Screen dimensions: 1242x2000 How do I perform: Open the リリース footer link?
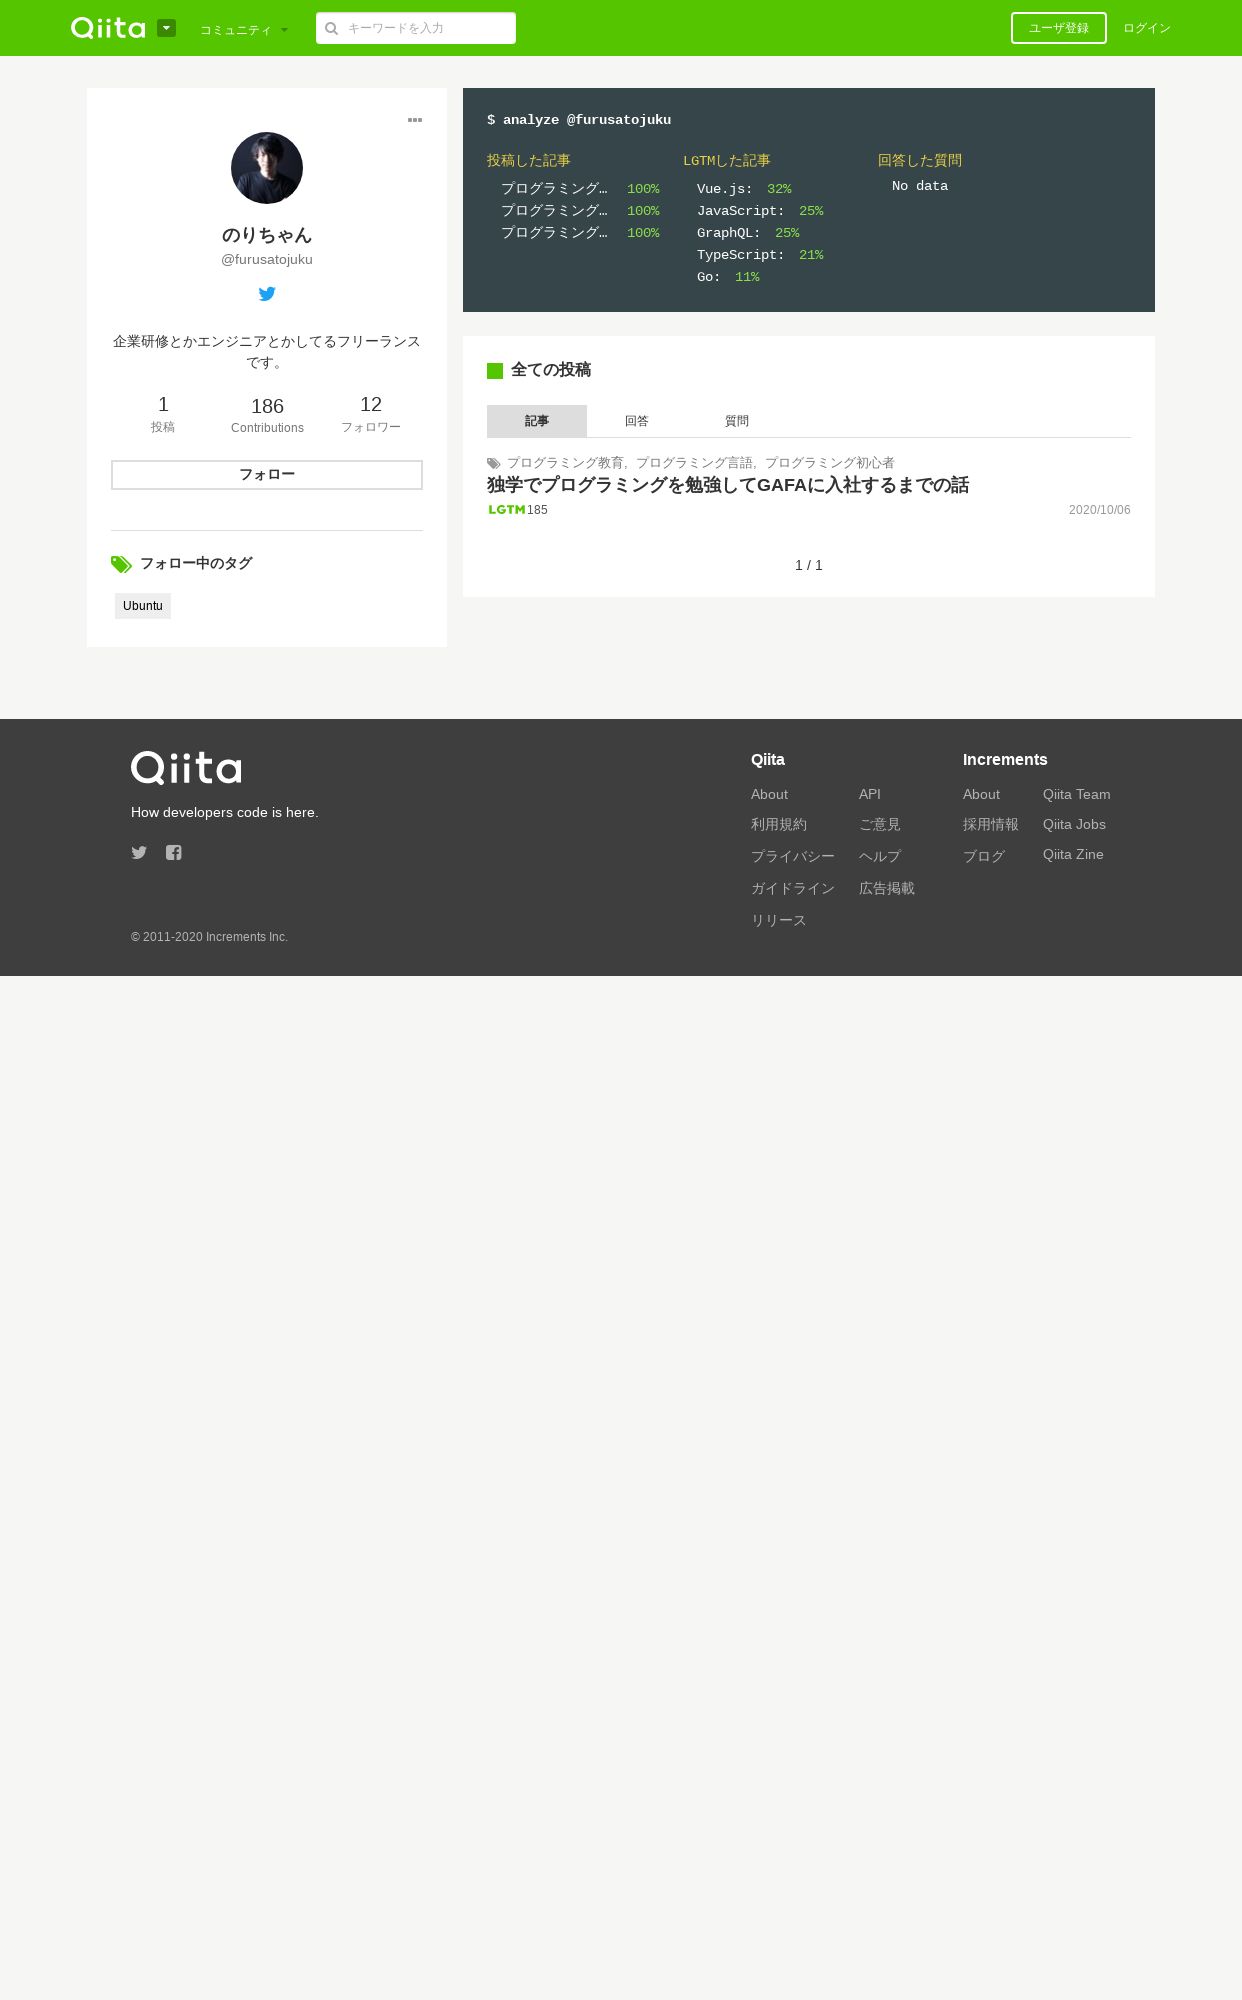[779, 920]
